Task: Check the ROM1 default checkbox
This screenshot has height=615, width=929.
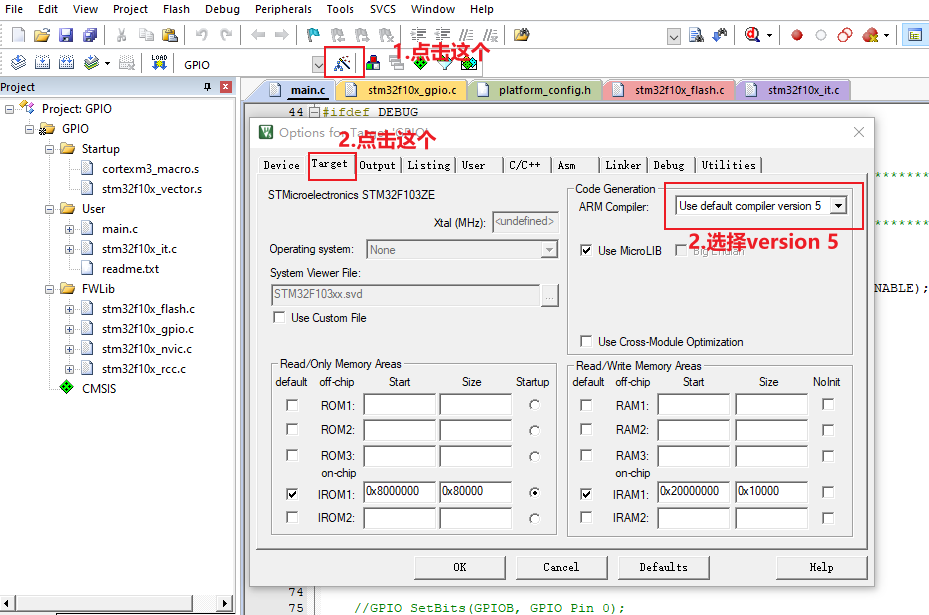Action: [291, 405]
